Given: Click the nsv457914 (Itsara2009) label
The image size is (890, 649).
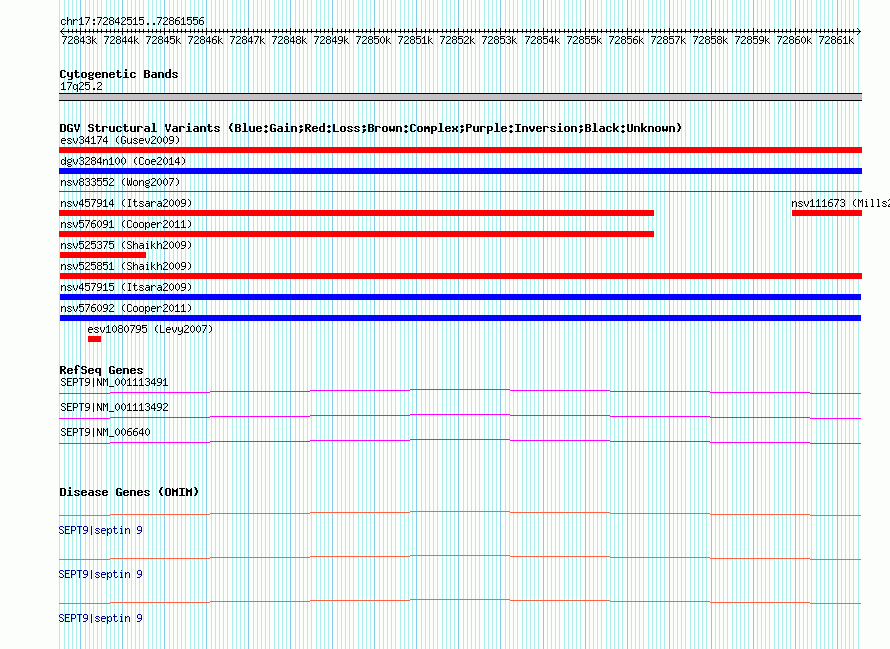Looking at the screenshot, I should click(126, 203).
